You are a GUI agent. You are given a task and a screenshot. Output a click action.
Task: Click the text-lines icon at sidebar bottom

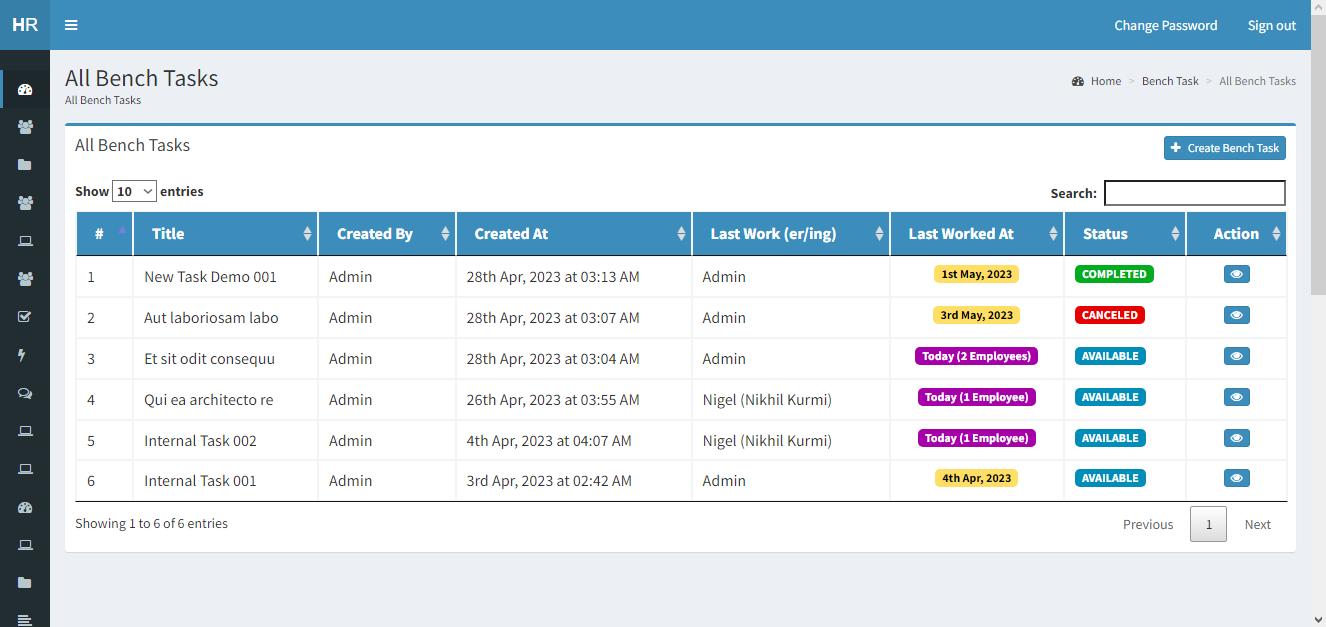click(25, 619)
